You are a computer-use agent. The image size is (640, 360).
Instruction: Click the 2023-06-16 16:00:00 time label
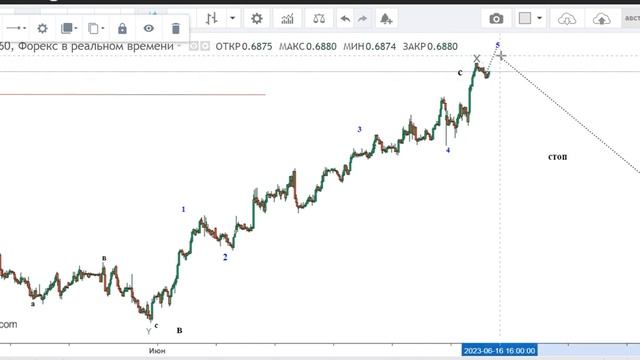(x=500, y=351)
